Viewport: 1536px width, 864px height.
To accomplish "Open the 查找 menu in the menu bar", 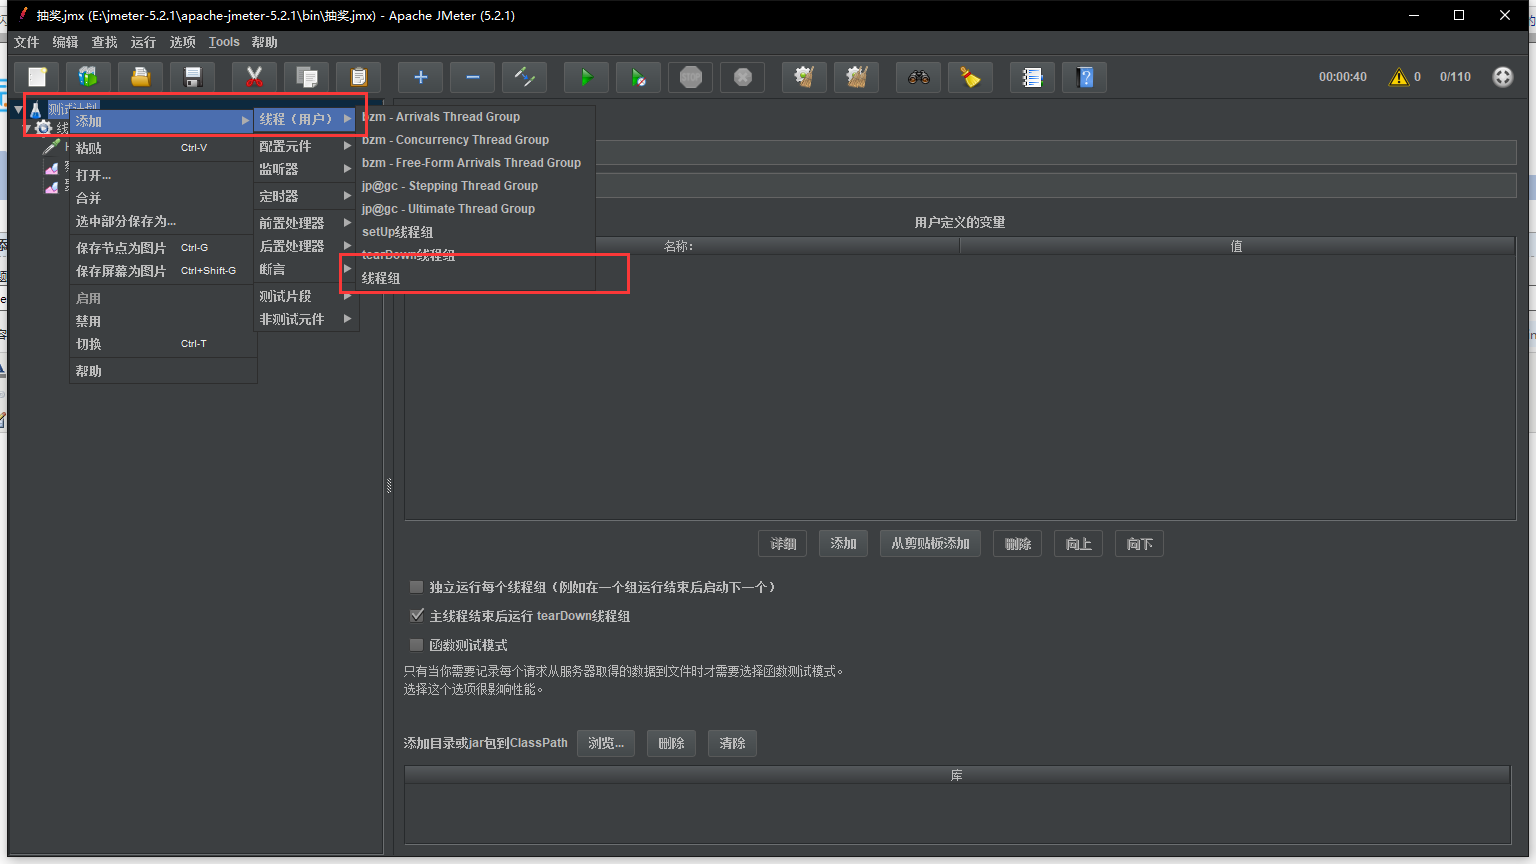I will point(105,42).
